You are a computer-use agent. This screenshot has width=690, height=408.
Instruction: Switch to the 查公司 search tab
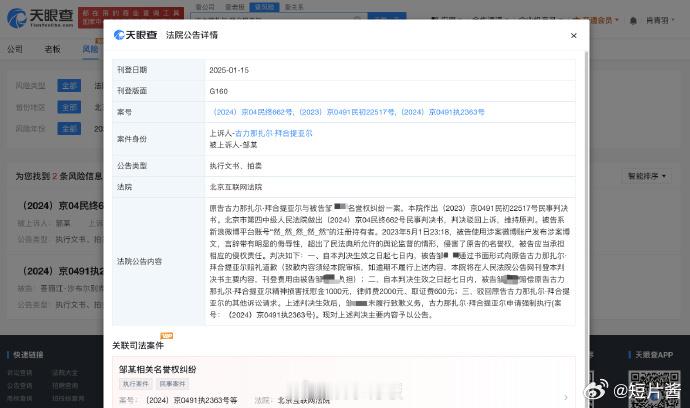(205, 7)
